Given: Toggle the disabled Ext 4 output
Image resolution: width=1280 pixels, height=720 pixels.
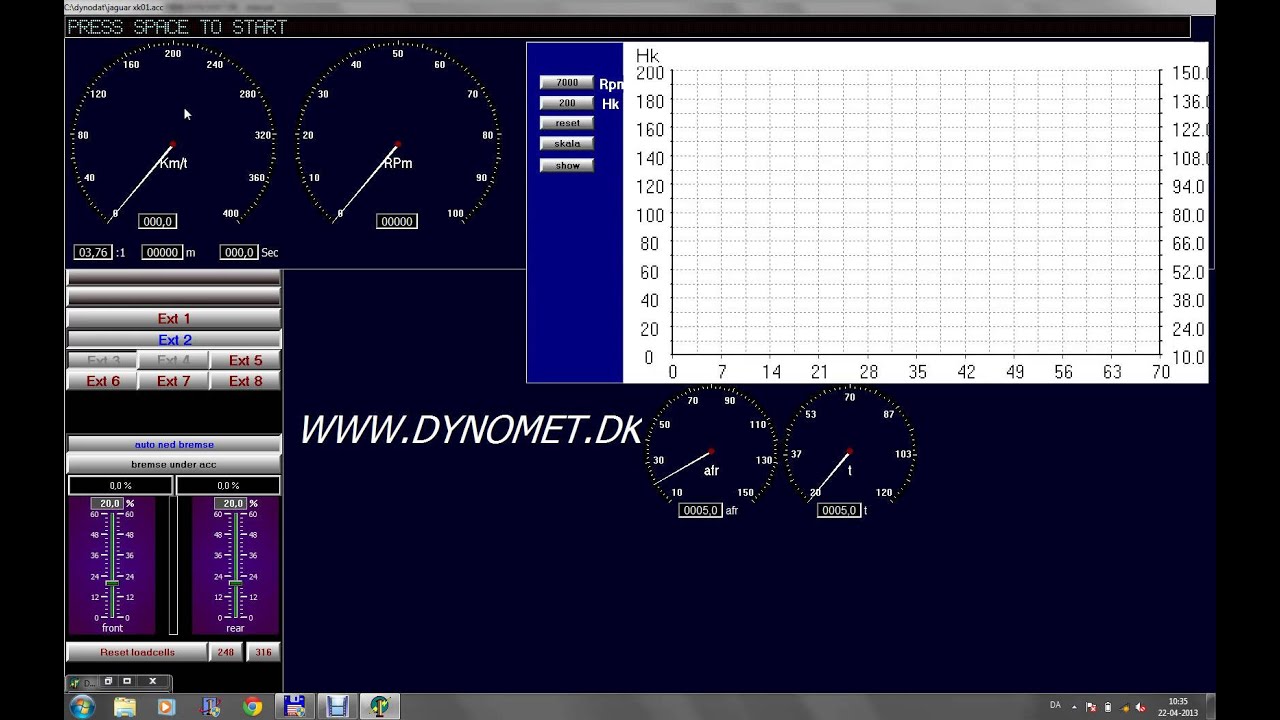Looking at the screenshot, I should (x=174, y=361).
